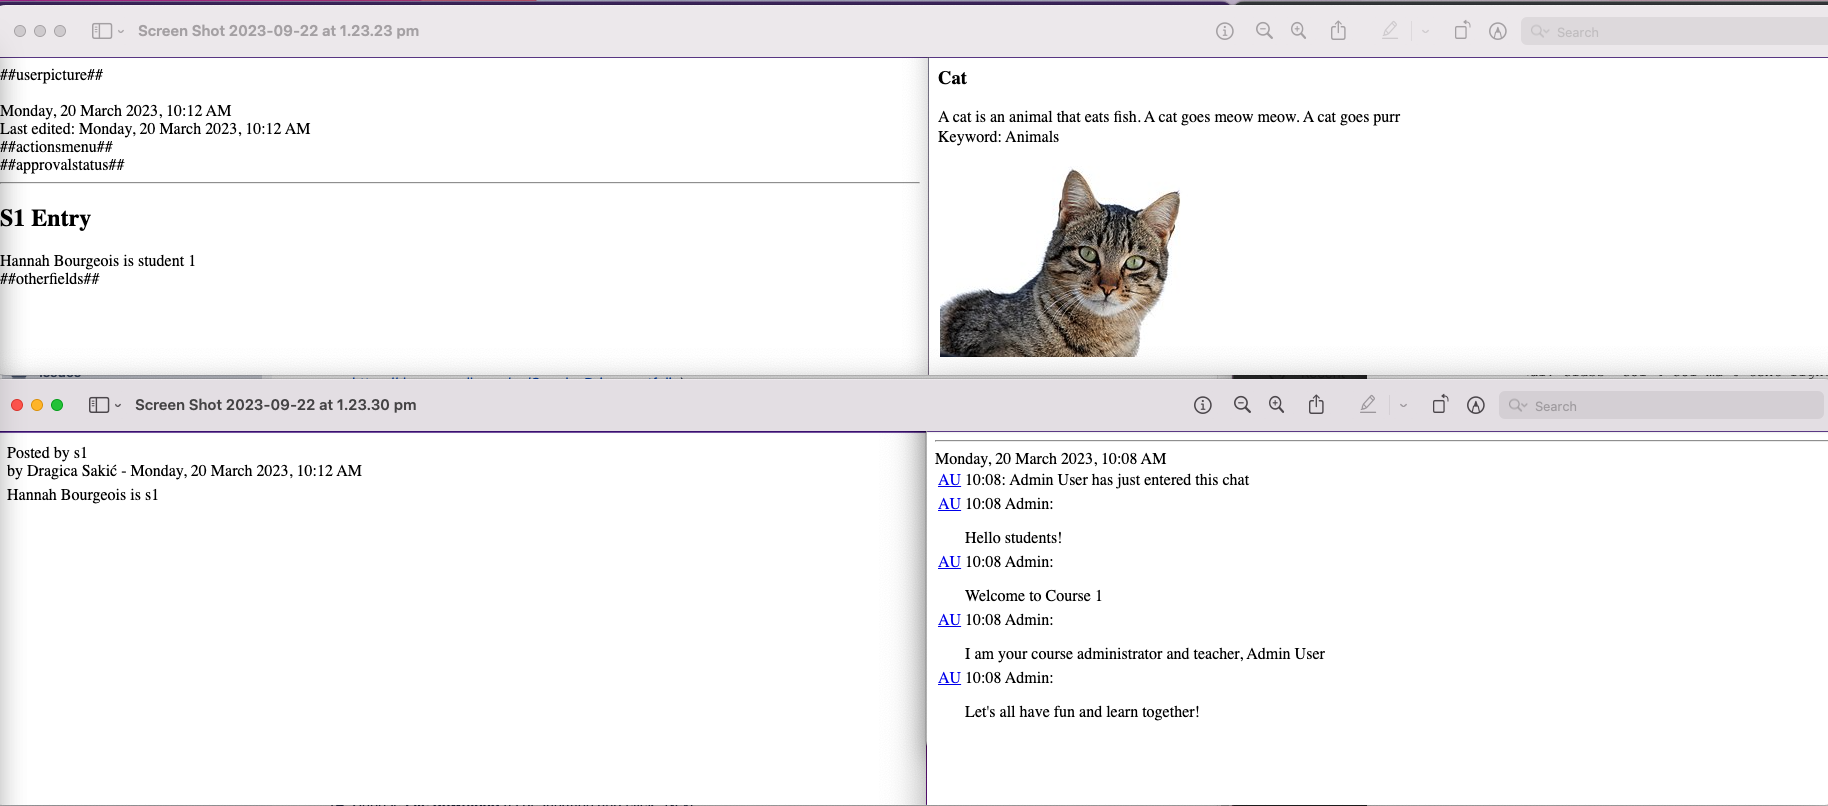
Task: Focus search field in 1.23.30 pm window
Action: tap(1661, 406)
